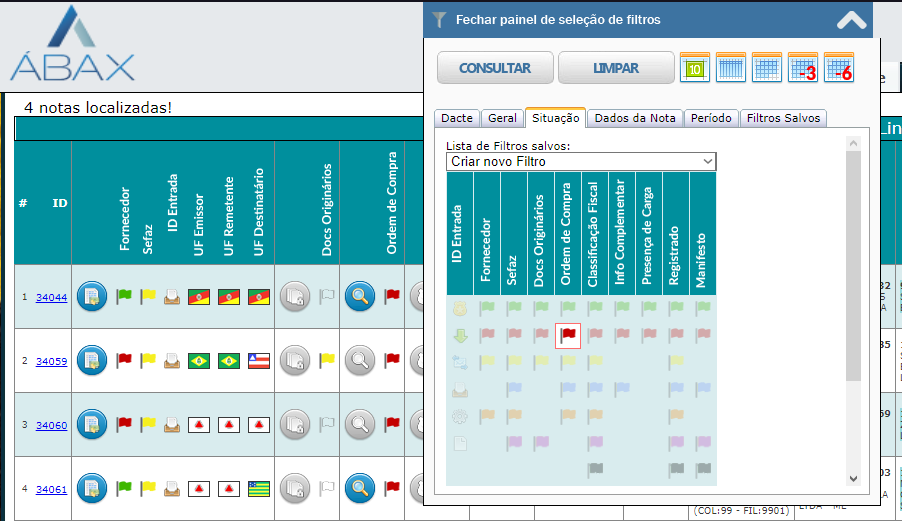Image resolution: width=902 pixels, height=521 pixels.
Task: Open the Filtros Salvos tab
Action: [x=783, y=118]
